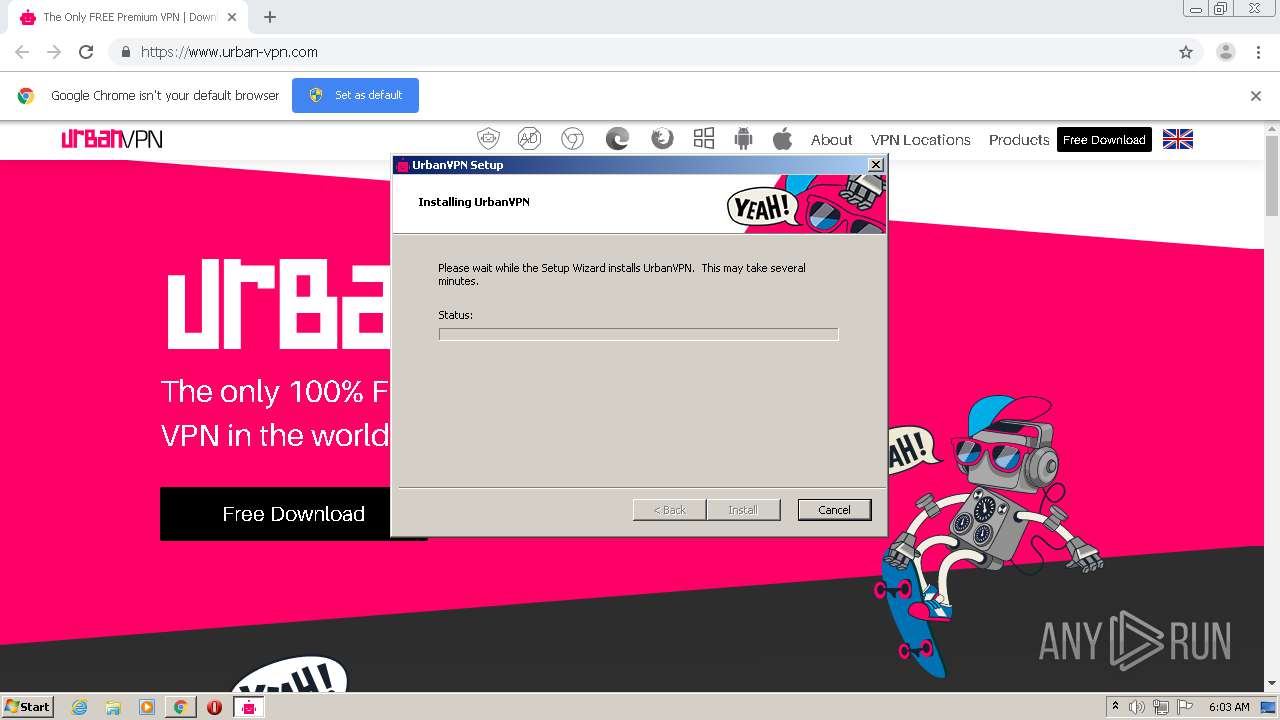
Task: Open language selector UK flag icon
Action: [x=1178, y=140]
